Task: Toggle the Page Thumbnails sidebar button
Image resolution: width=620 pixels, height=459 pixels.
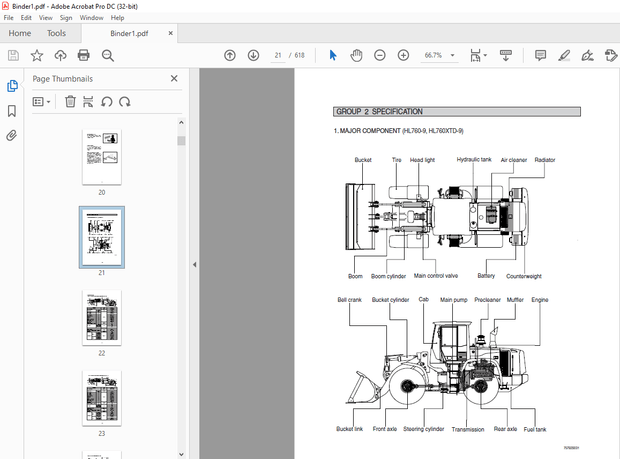Action: 12,87
